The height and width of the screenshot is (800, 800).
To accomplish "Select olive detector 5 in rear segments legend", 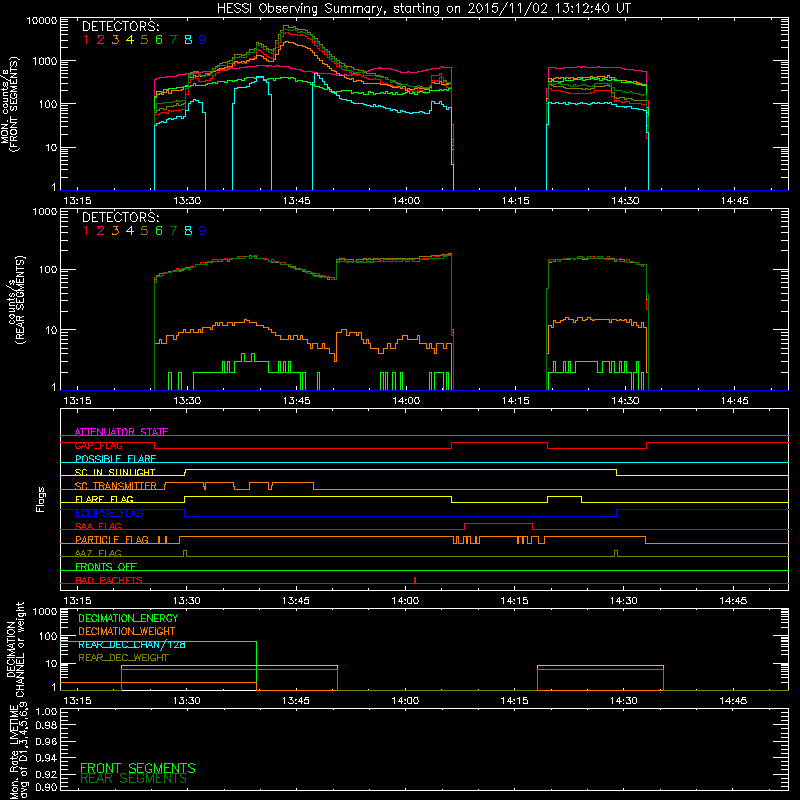I will pyautogui.click(x=144, y=231).
